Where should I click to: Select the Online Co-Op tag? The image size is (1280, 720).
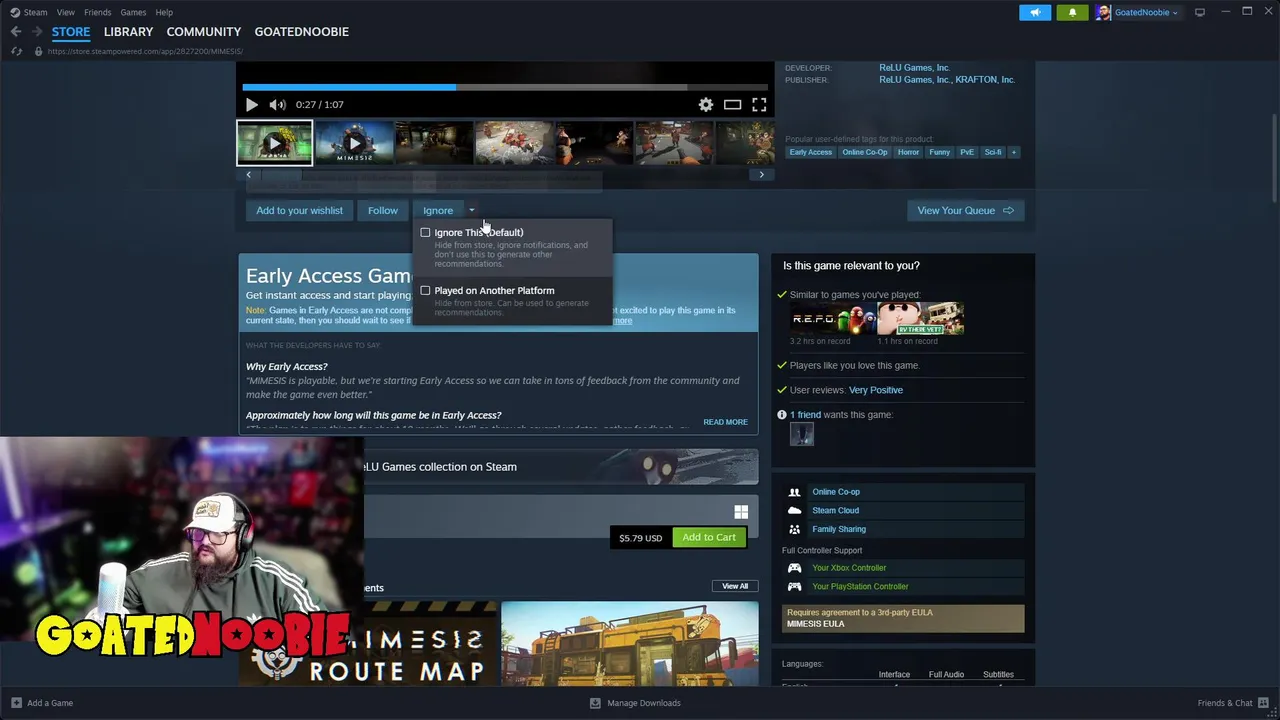pyautogui.click(x=864, y=152)
